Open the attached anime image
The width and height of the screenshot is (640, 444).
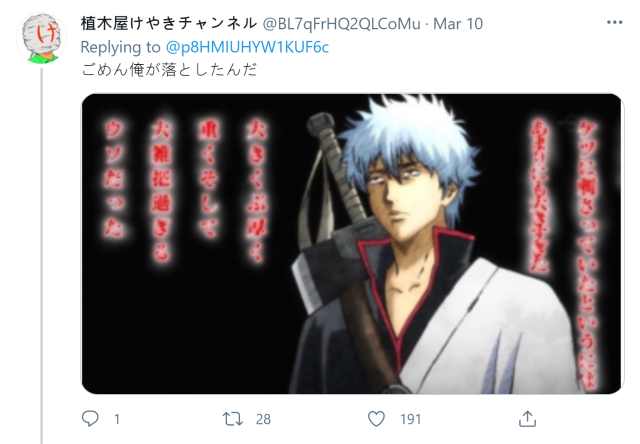[351, 244]
